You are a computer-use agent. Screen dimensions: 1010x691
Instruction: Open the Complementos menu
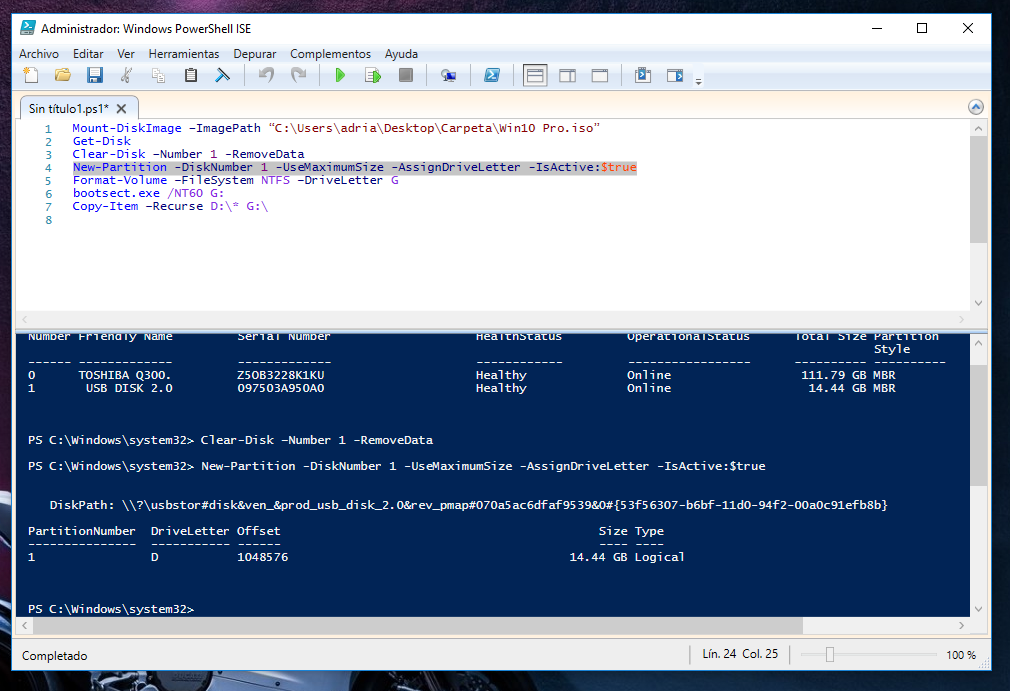coord(330,54)
